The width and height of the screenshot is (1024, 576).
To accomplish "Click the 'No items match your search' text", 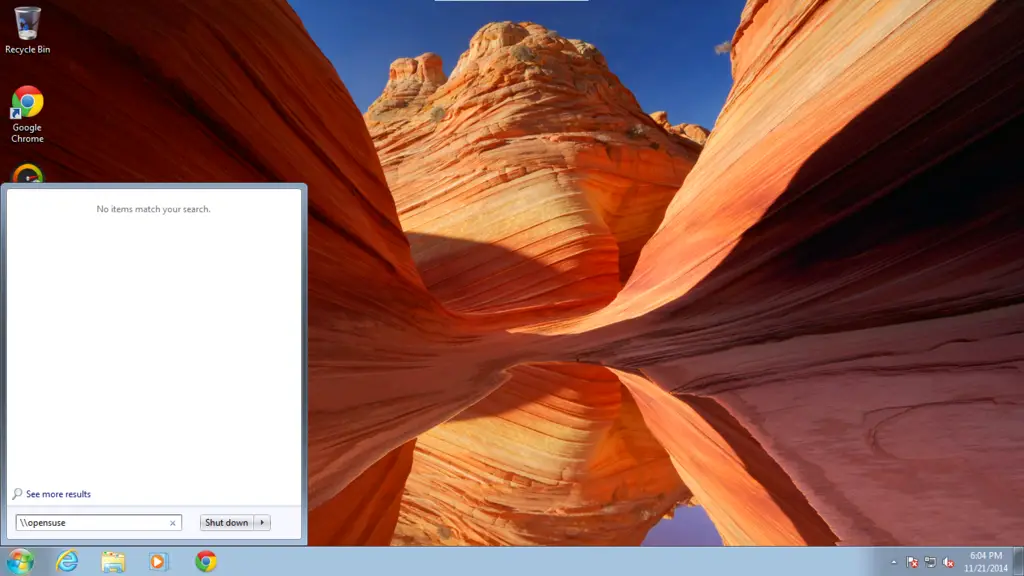I will pyautogui.click(x=153, y=209).
